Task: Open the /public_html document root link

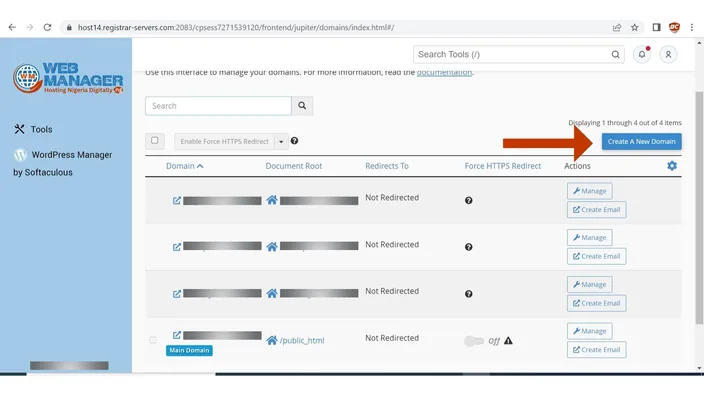Action: tap(302, 340)
